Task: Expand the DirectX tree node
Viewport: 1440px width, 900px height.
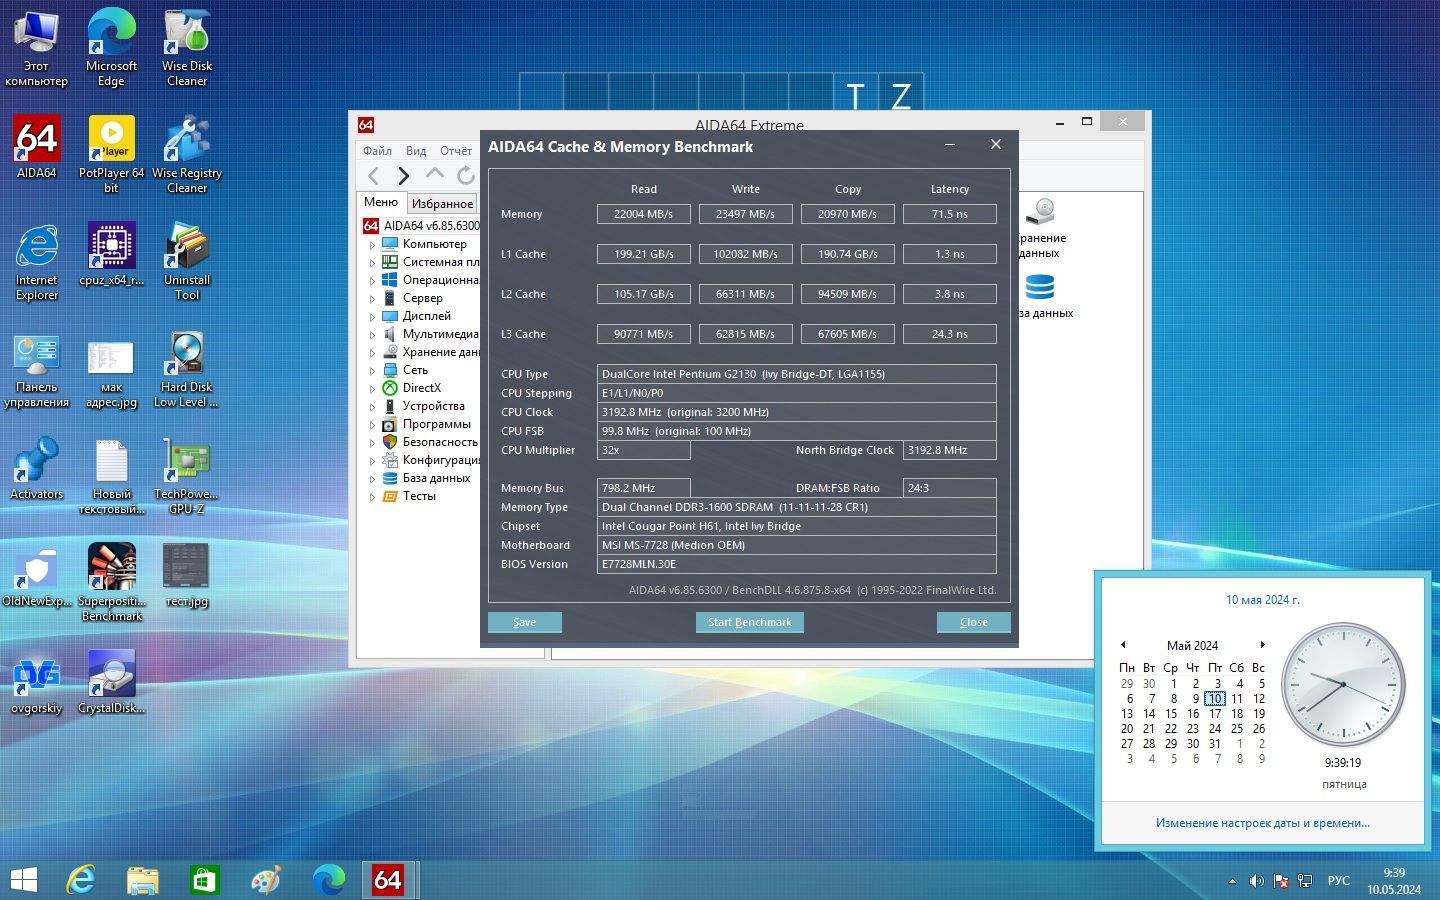Action: click(372, 388)
